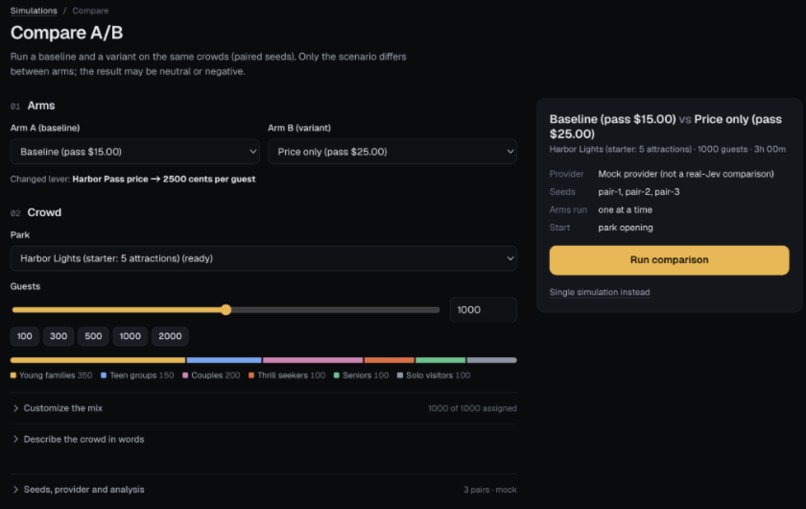The height and width of the screenshot is (509, 806).
Task: Open the Single simulation instead link
Action: tap(599, 292)
